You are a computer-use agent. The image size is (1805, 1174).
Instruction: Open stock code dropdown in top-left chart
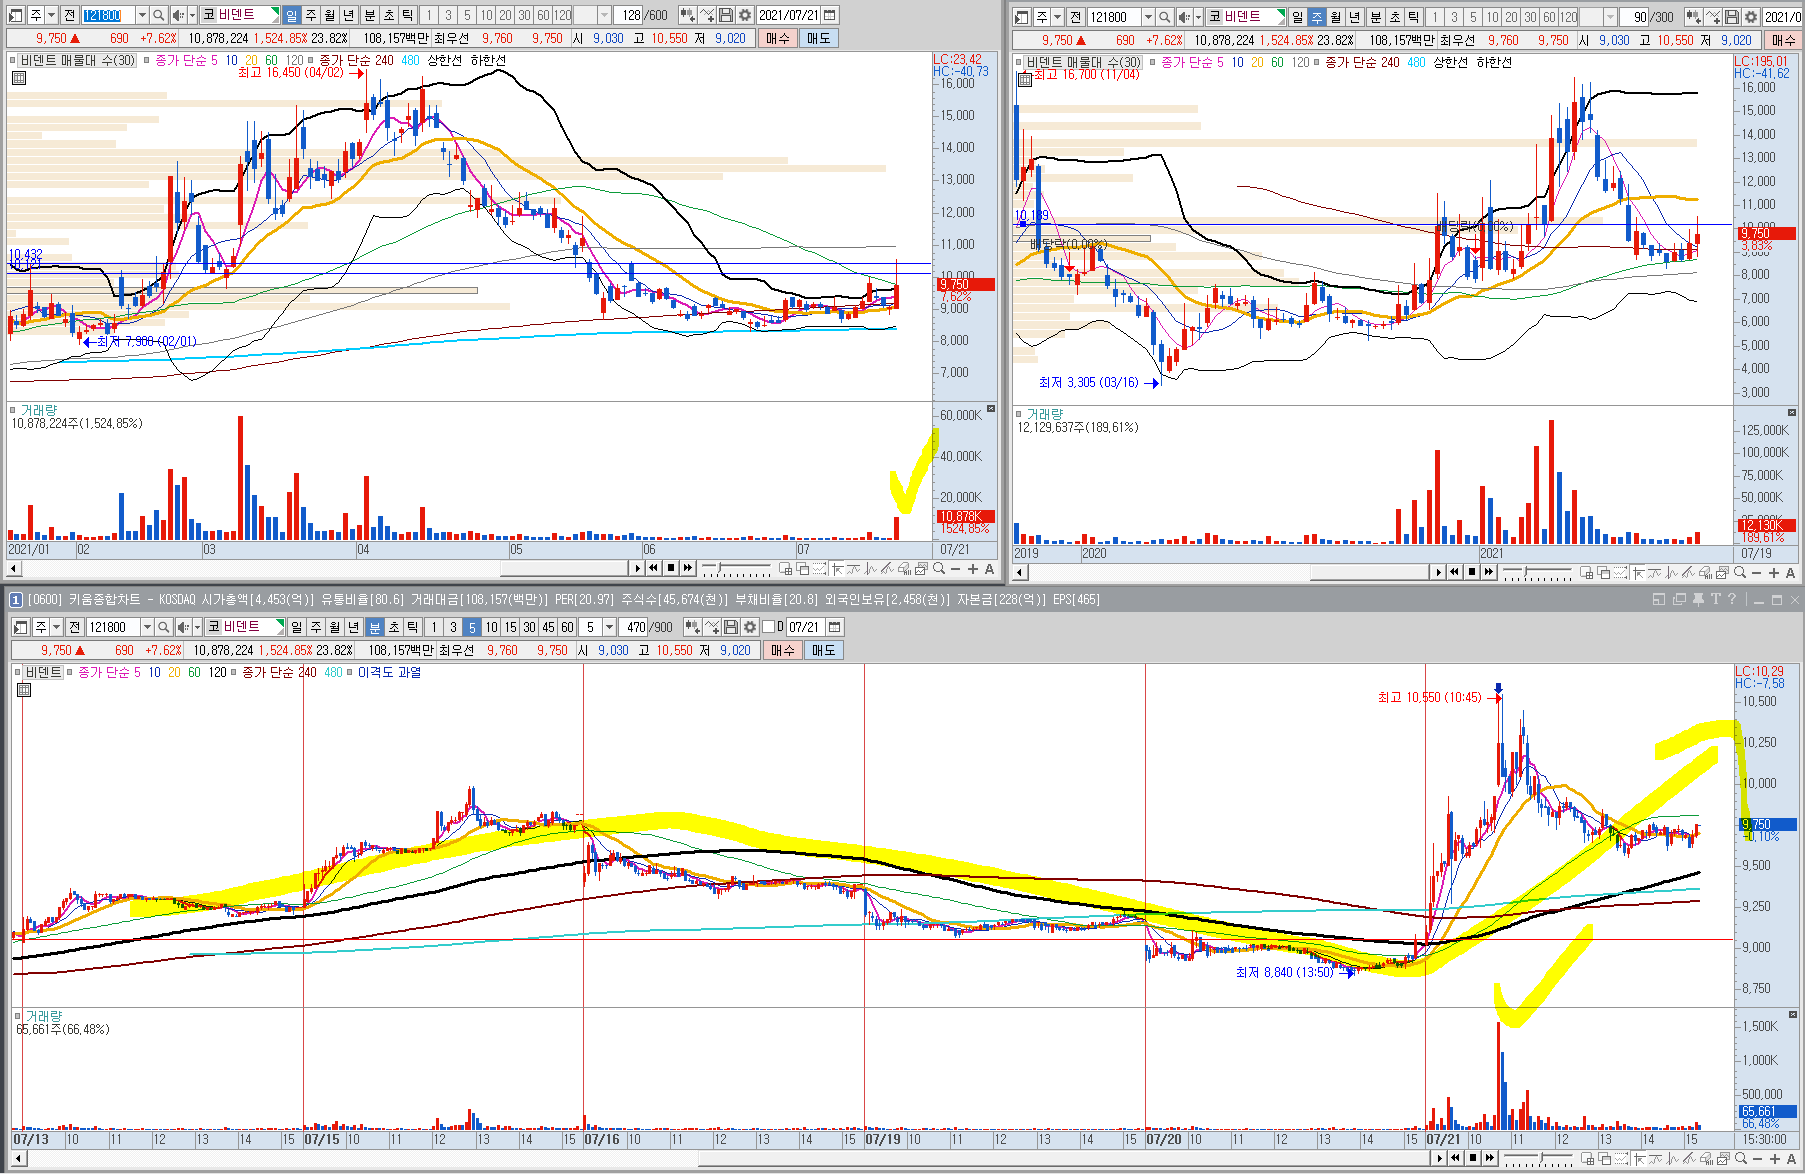pyautogui.click(x=142, y=15)
